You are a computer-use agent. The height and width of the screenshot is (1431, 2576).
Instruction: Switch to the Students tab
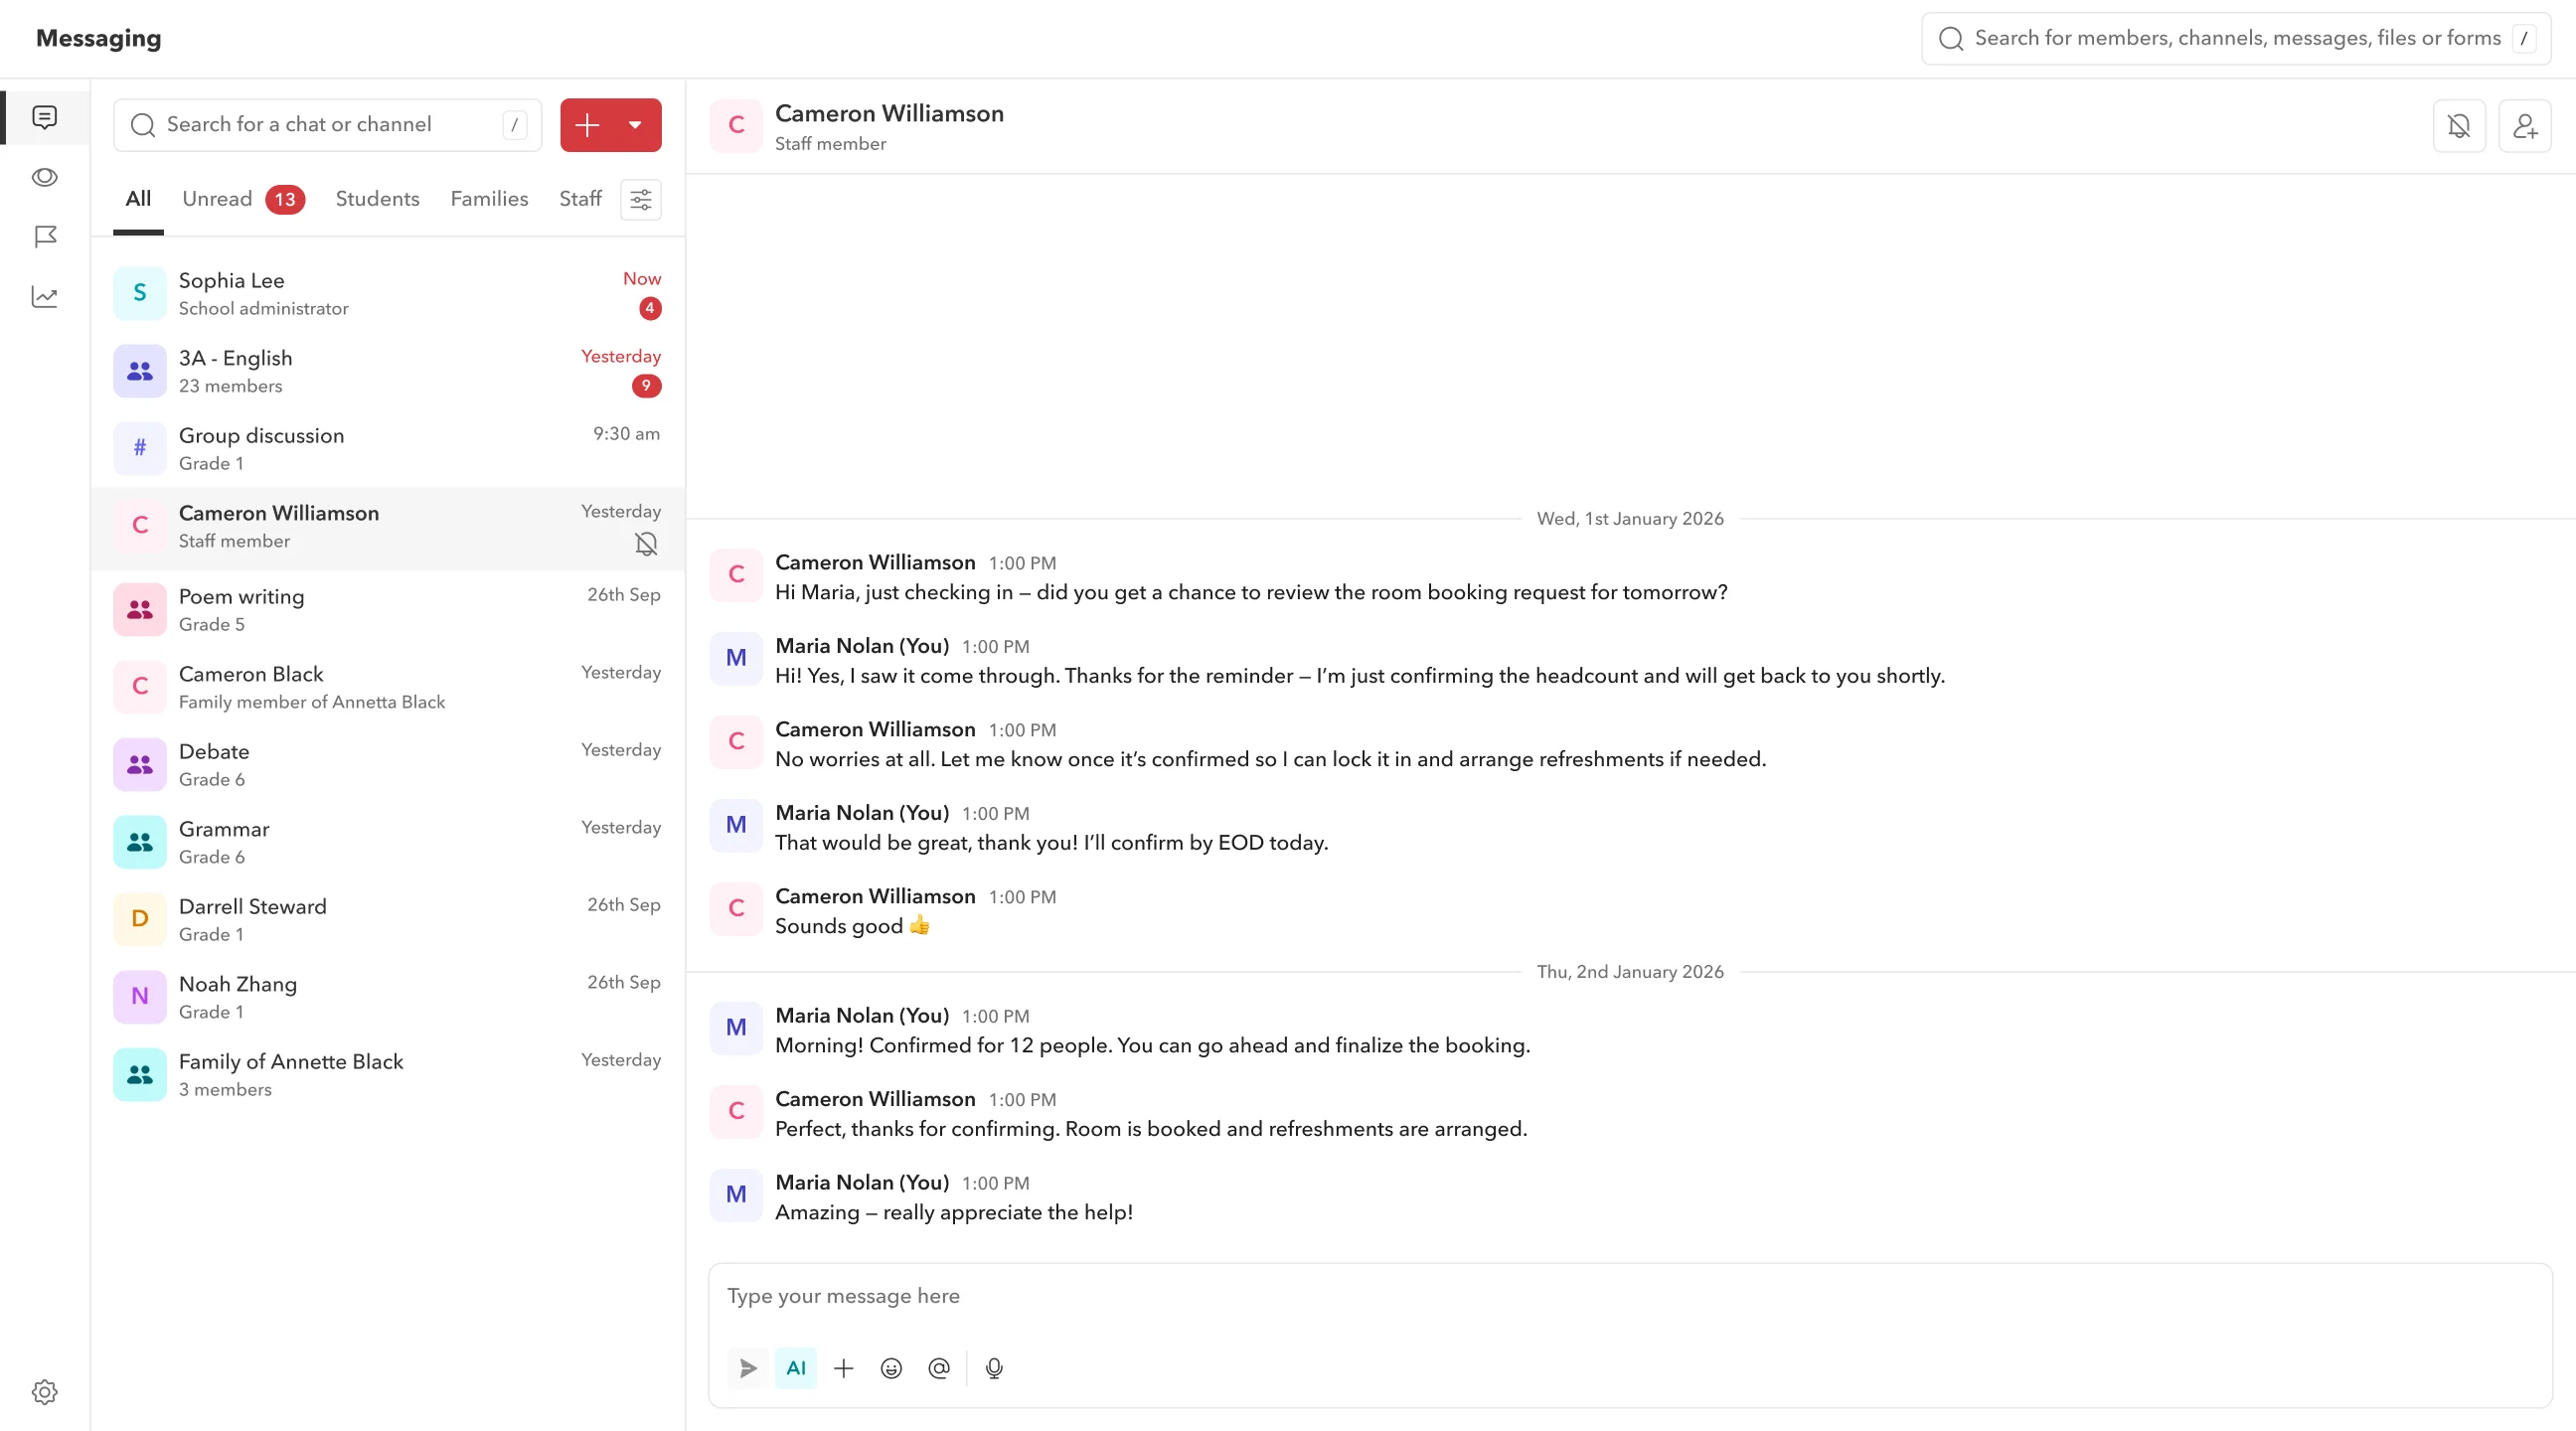378,199
